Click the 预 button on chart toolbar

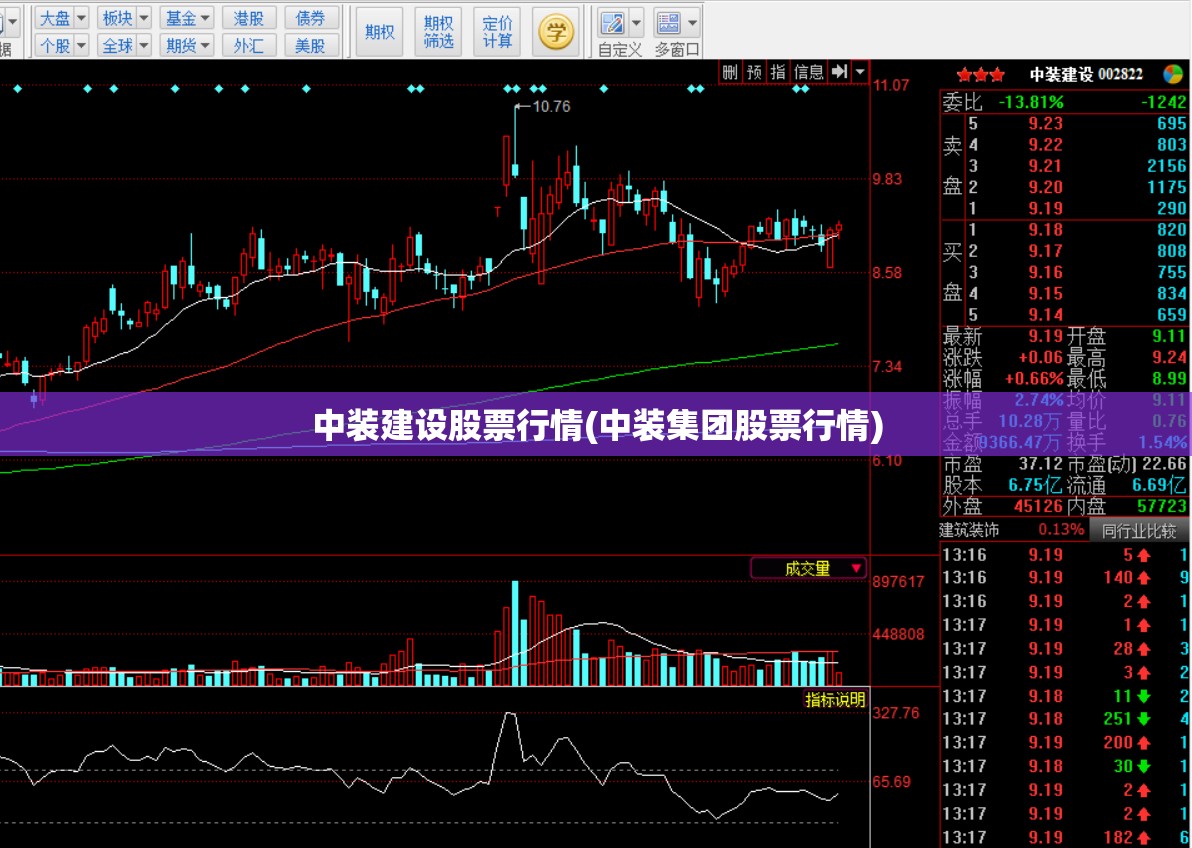754,72
